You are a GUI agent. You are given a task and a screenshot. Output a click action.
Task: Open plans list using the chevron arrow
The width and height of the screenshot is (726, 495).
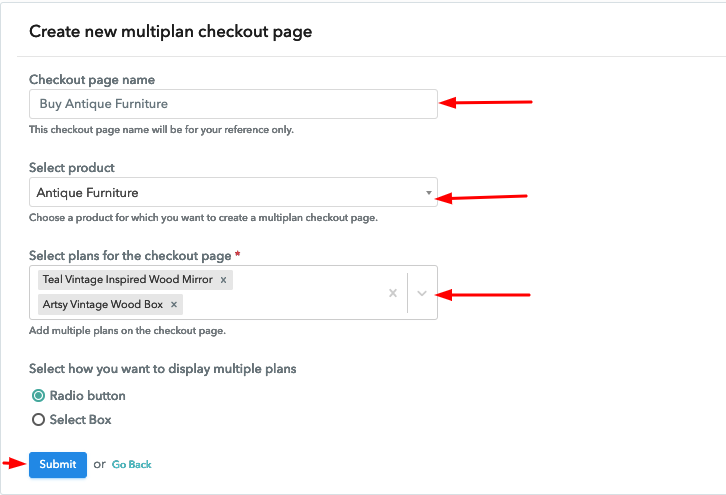pos(422,293)
